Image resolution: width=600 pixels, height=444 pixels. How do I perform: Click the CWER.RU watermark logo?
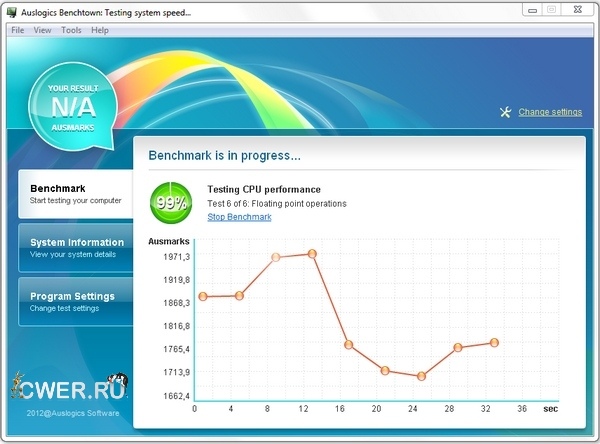pyautogui.click(x=70, y=387)
